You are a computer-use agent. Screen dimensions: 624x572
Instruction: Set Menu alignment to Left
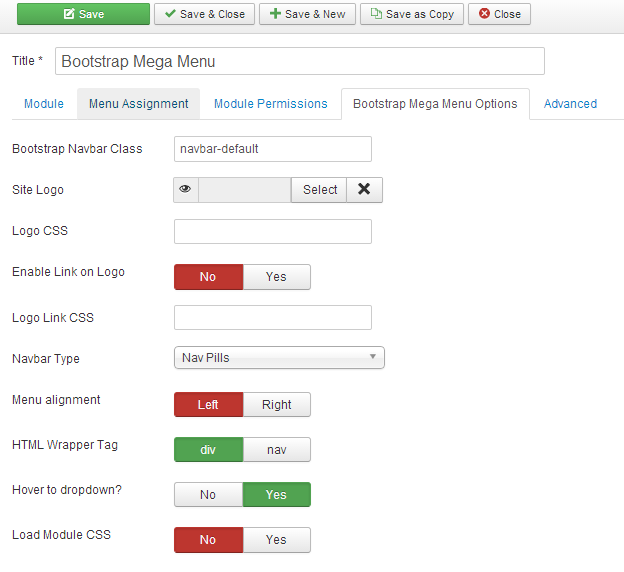click(x=208, y=404)
